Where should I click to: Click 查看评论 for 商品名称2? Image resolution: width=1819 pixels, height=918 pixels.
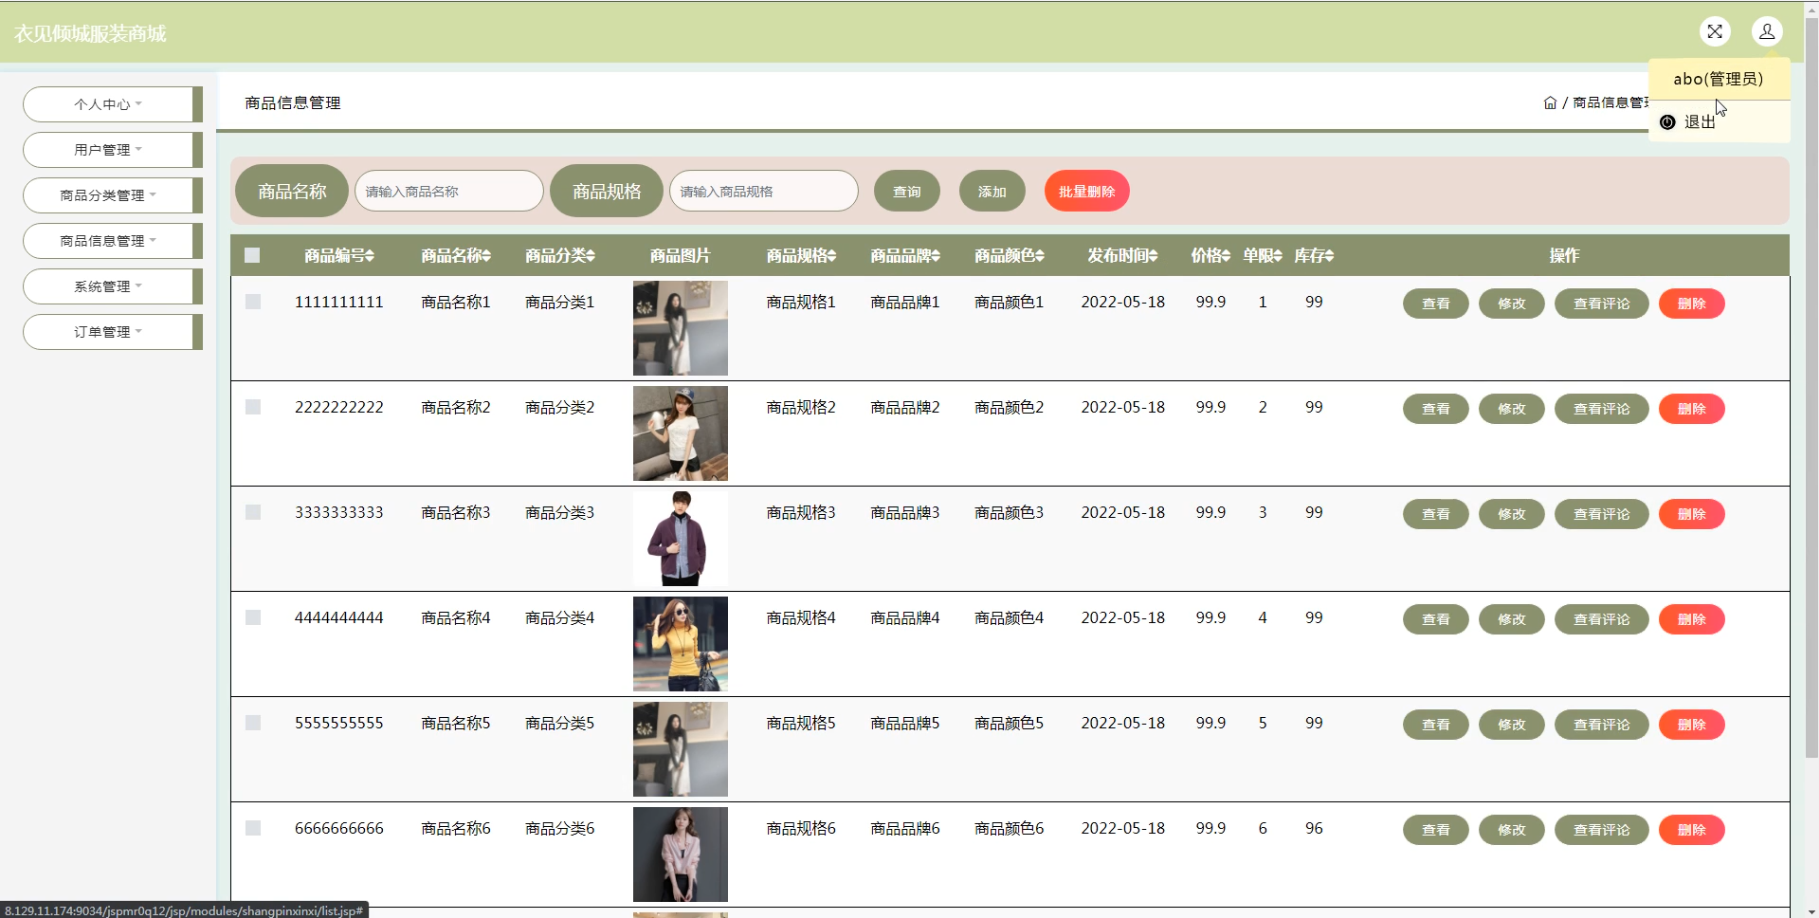click(1602, 409)
